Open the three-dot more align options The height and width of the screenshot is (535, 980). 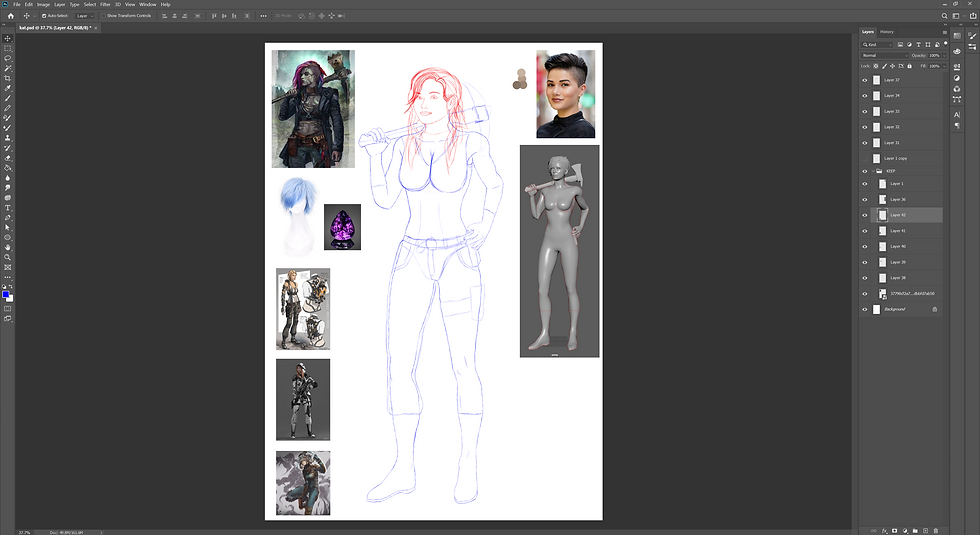coord(263,16)
